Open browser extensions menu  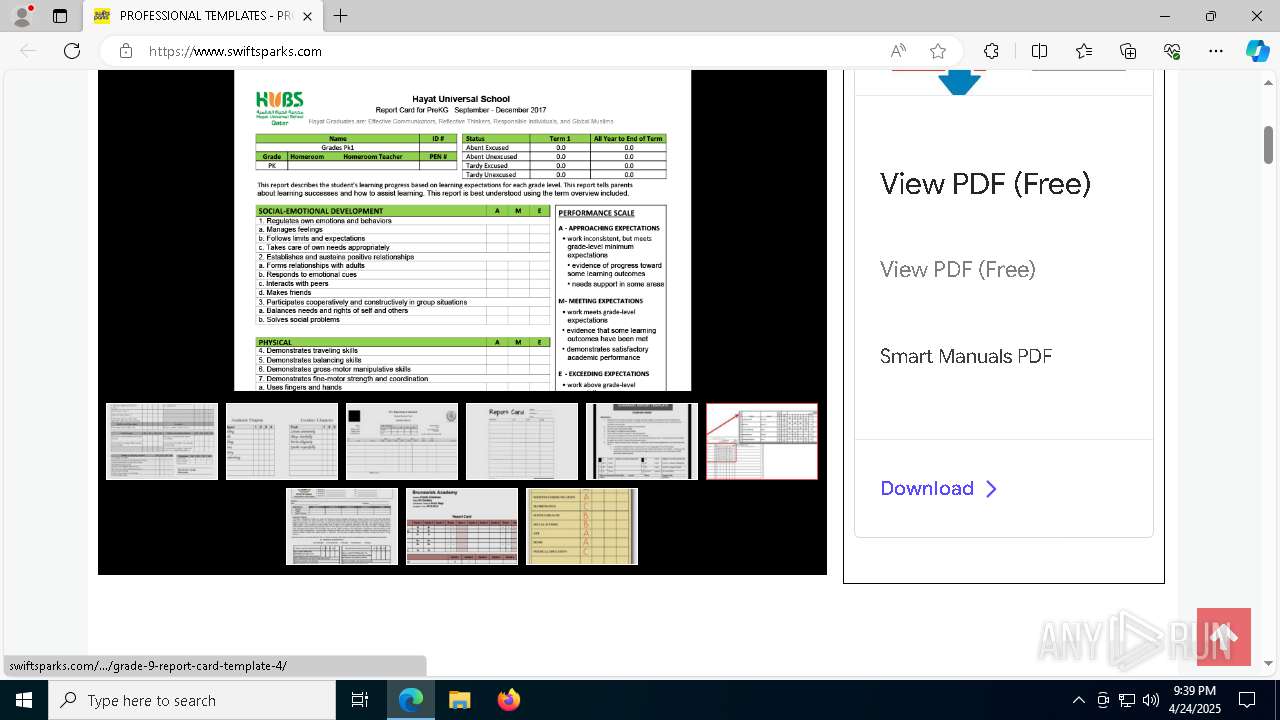991,51
